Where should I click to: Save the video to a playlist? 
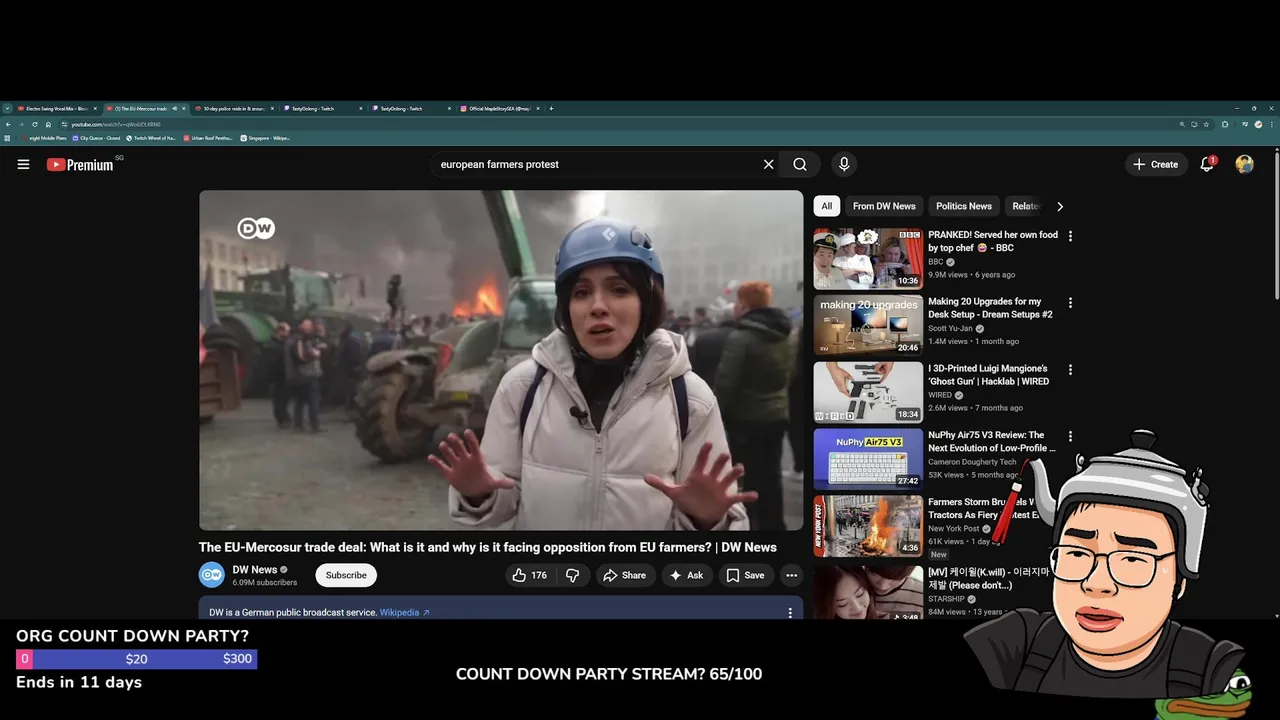(745, 575)
